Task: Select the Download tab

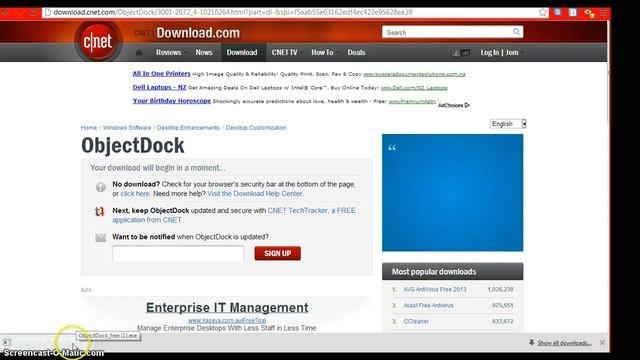Action: [x=242, y=53]
